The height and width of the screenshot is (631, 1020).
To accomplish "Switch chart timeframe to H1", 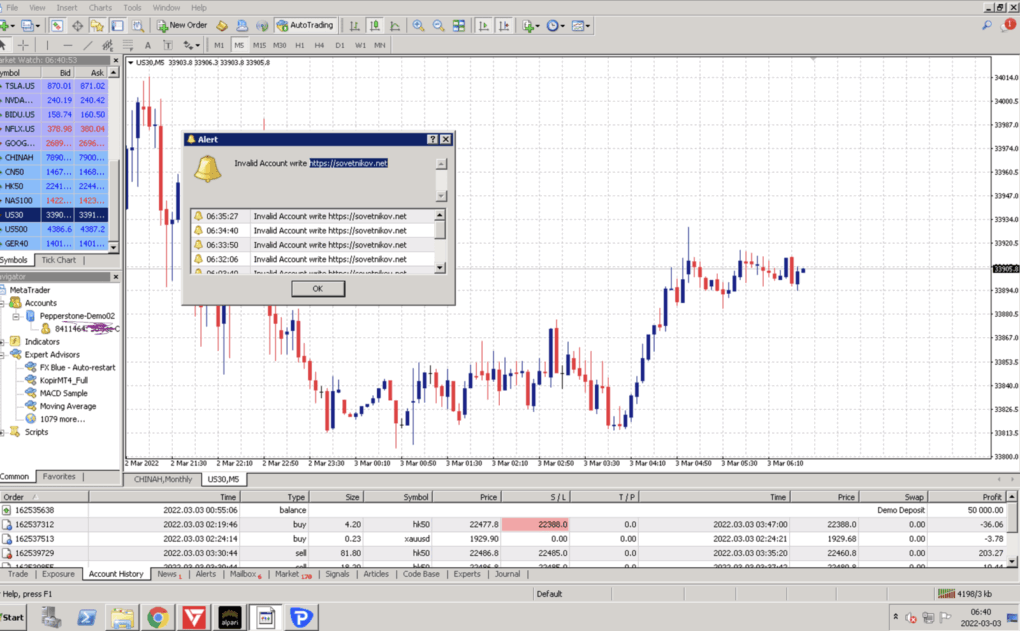I will [299, 45].
